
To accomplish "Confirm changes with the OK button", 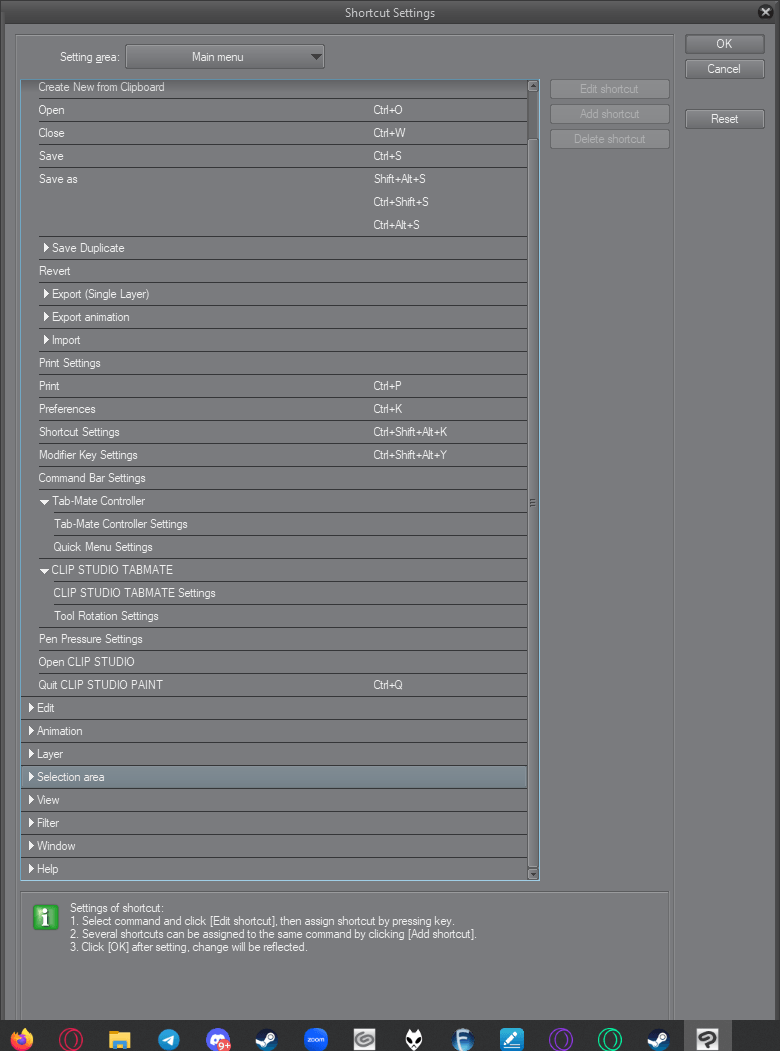I will tap(724, 44).
